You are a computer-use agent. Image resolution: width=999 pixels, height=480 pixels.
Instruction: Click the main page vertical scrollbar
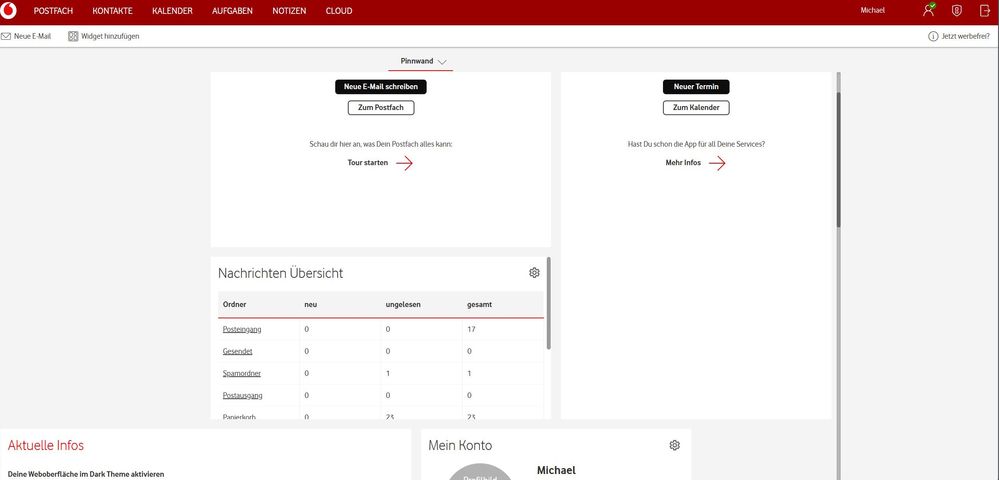(838, 159)
